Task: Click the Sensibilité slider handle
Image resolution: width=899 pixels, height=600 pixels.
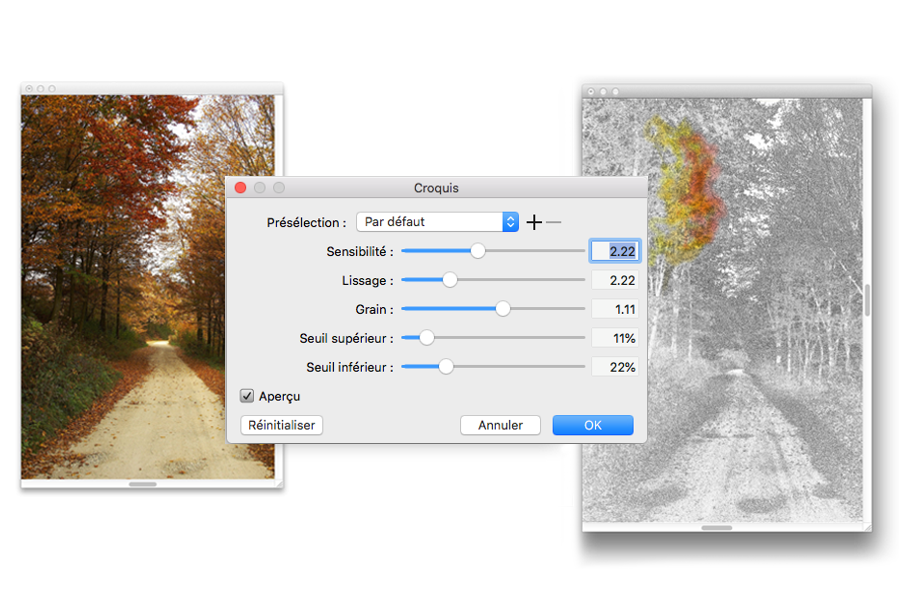Action: 478,251
